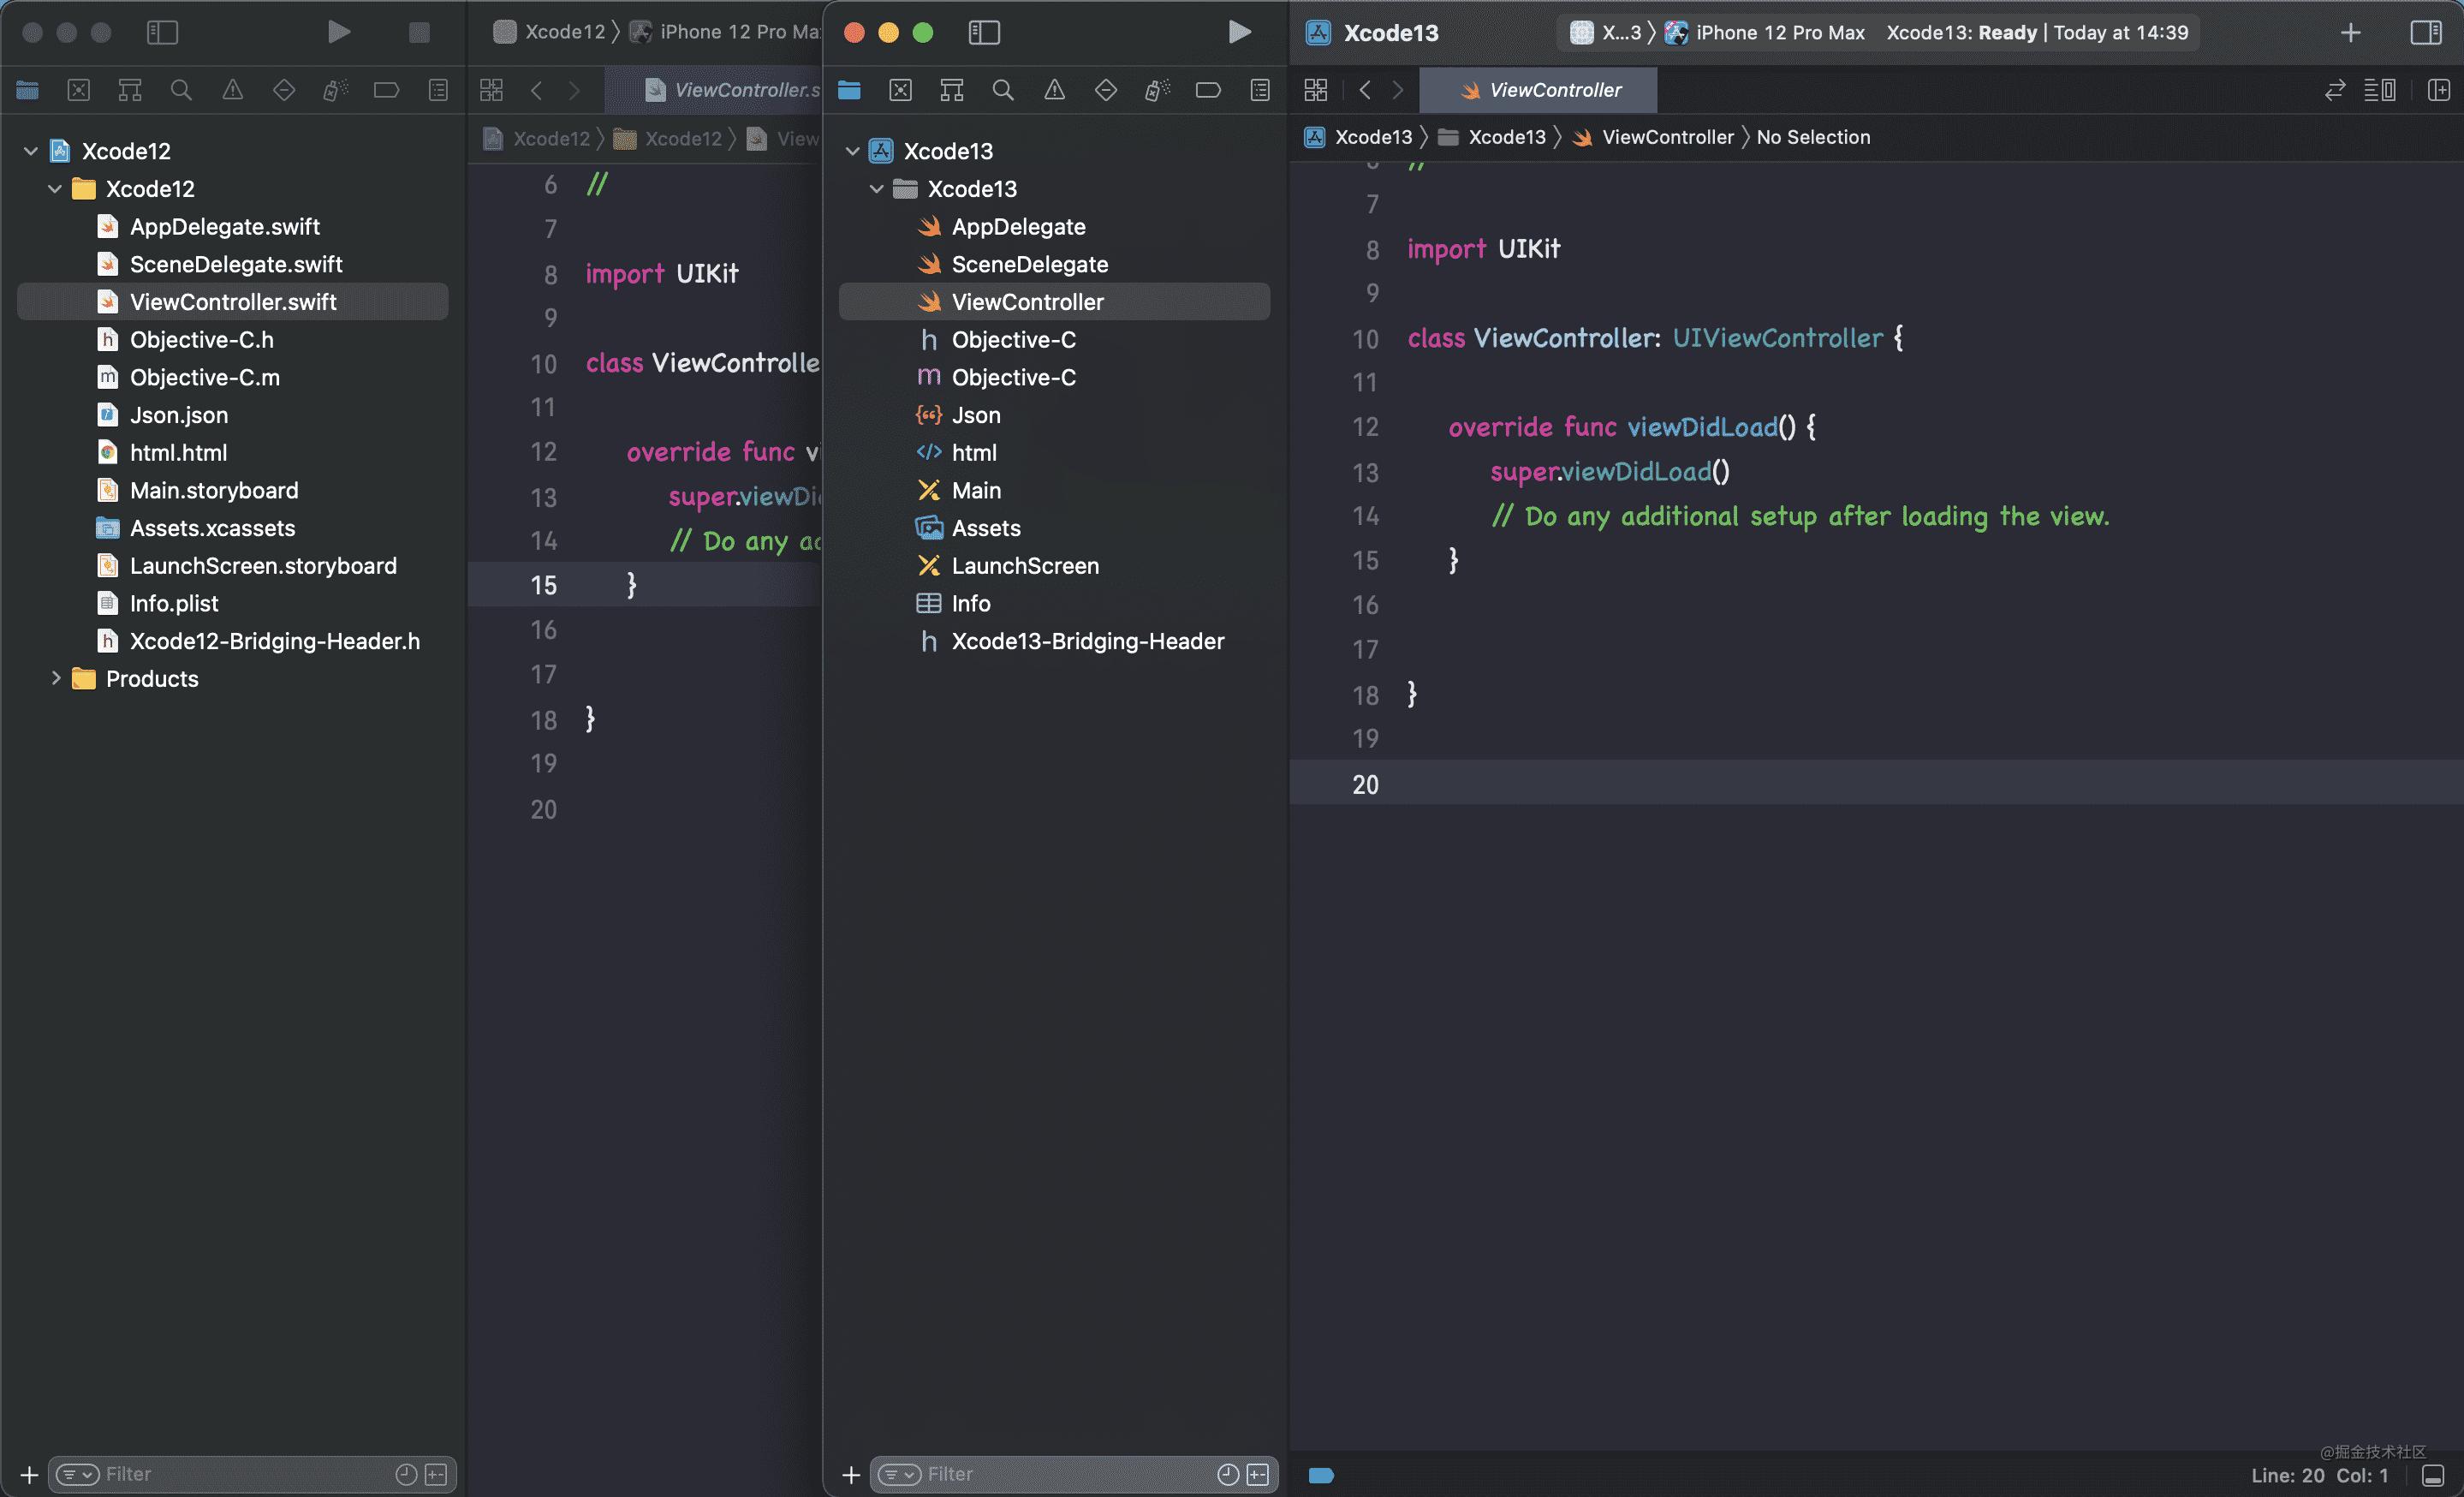Open Xcode13 source control navigator
Screen dimensions: 2464x1497
tap(900, 90)
